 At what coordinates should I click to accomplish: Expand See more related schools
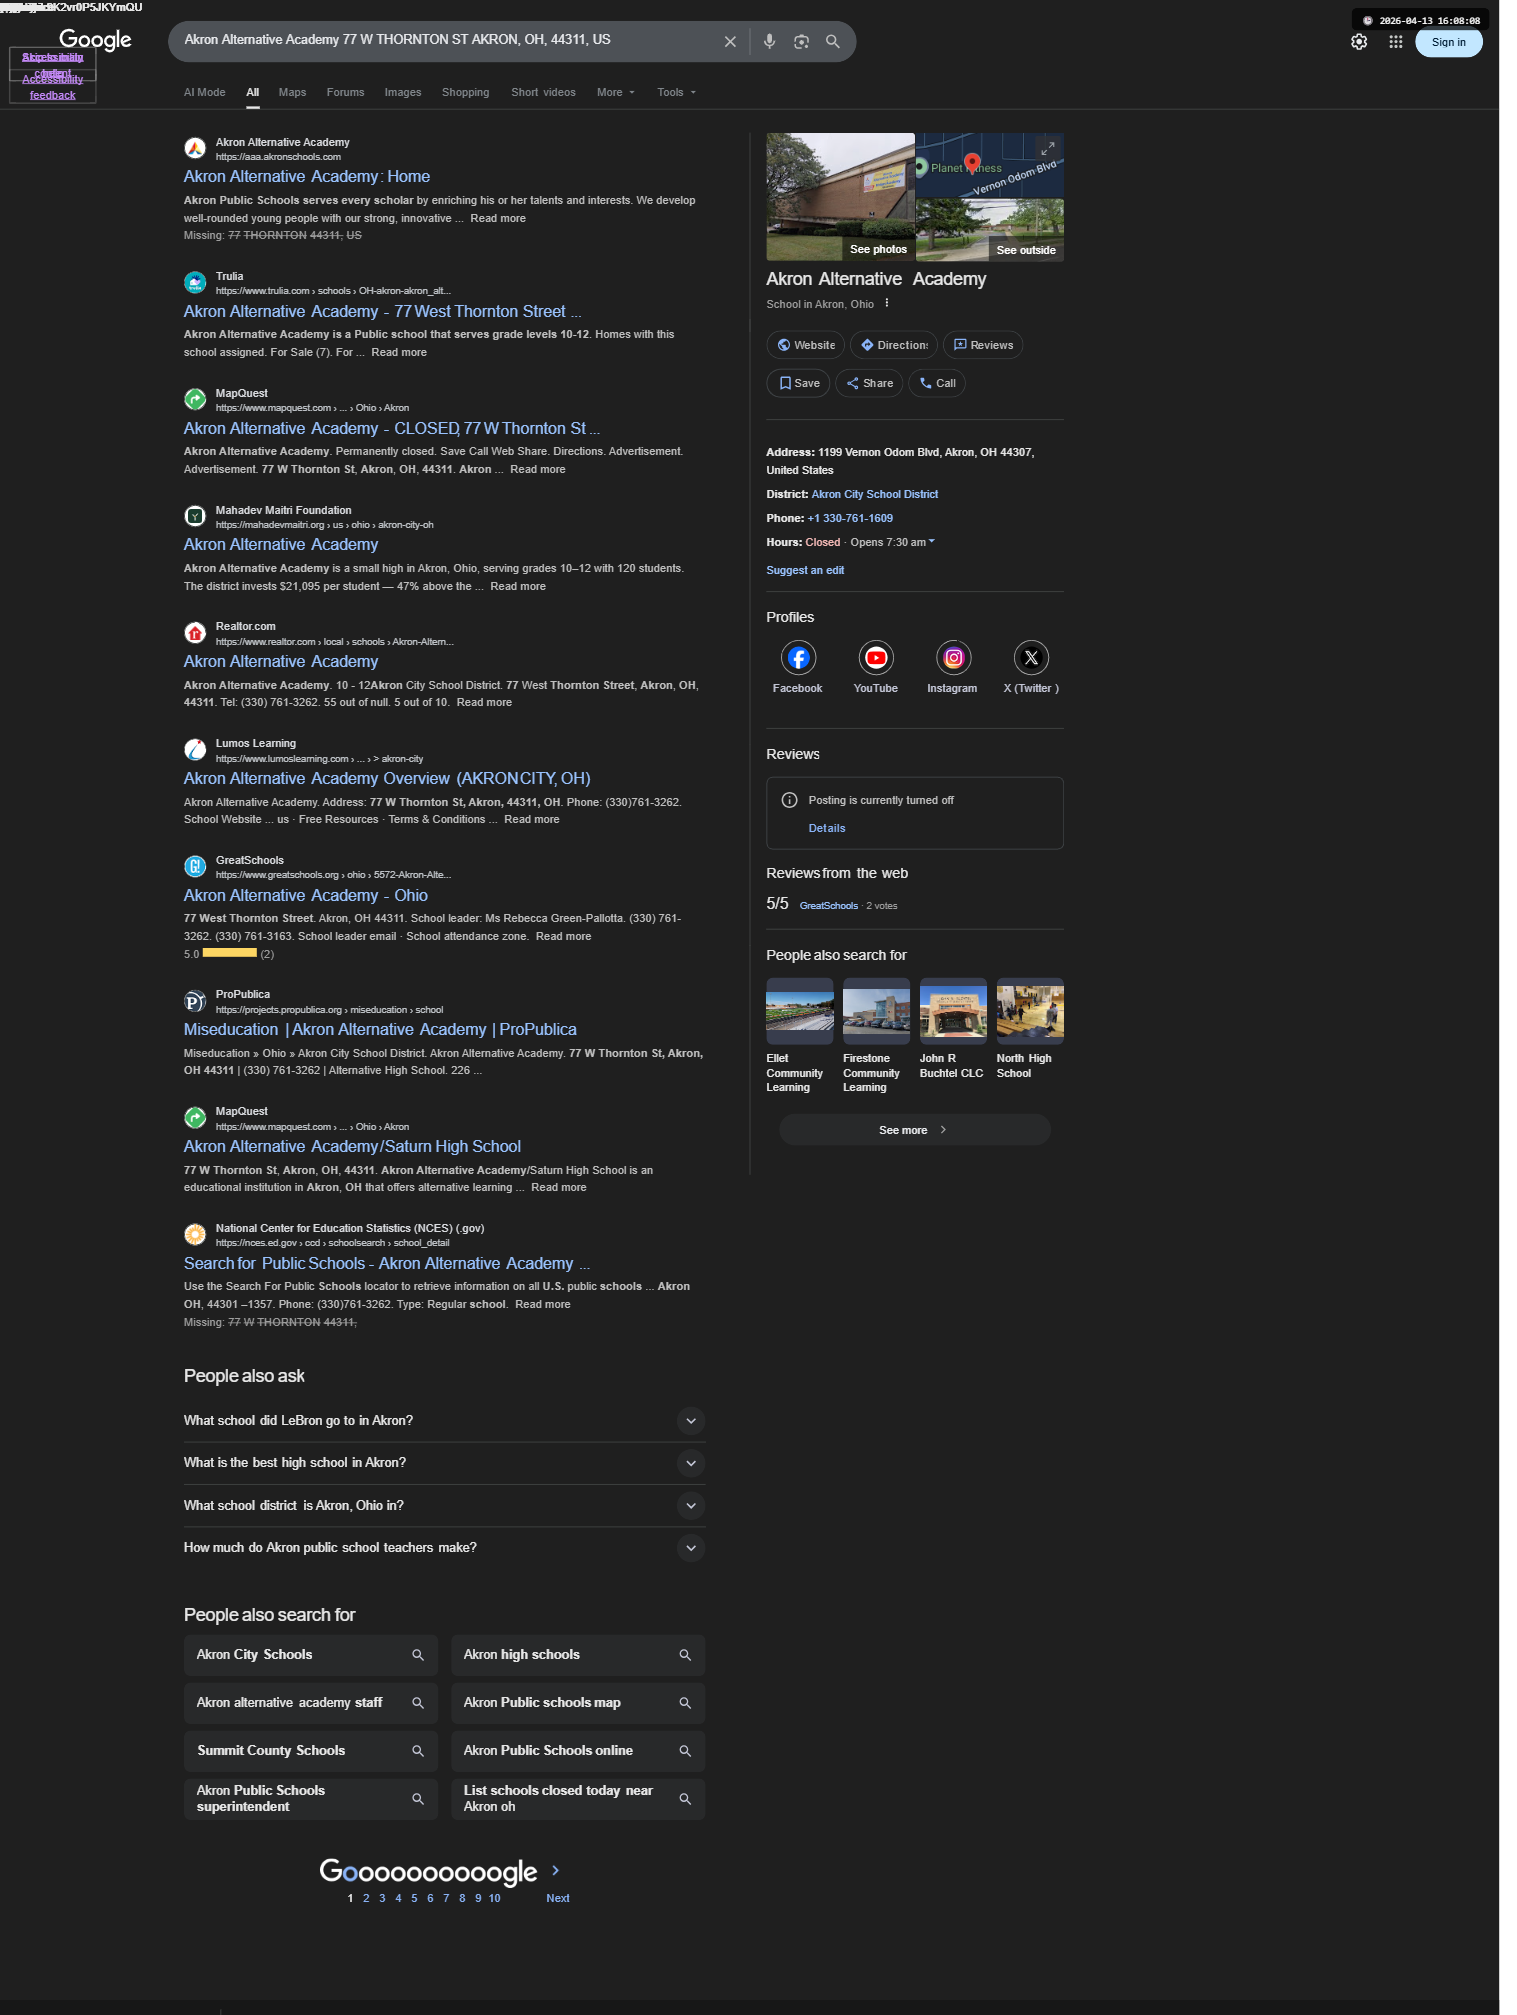(915, 1130)
